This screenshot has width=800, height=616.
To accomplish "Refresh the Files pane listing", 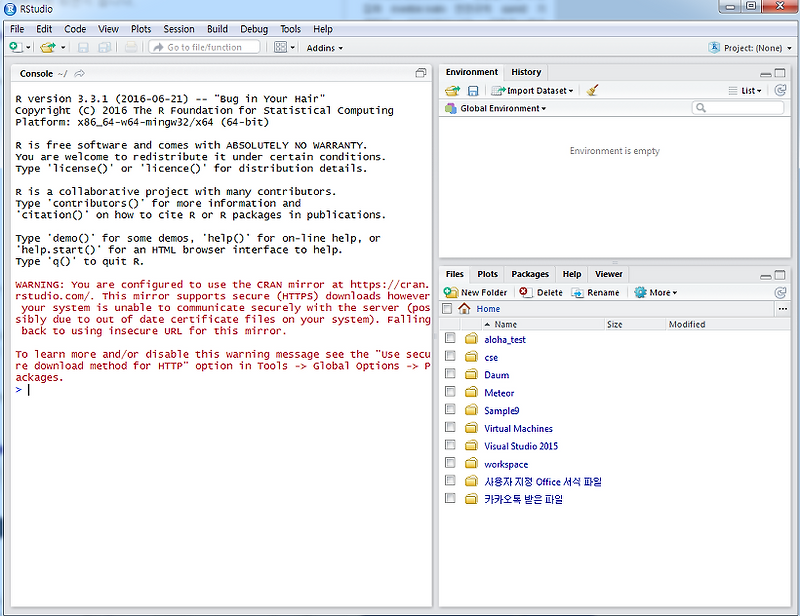I will 780,292.
